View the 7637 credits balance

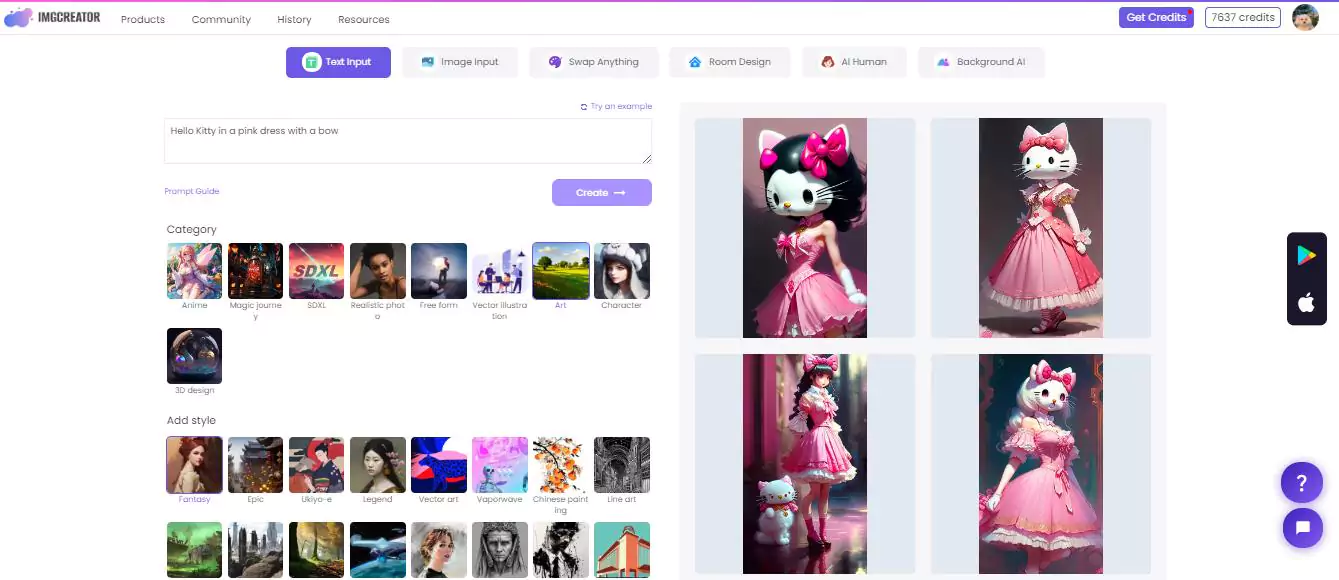pos(1243,17)
